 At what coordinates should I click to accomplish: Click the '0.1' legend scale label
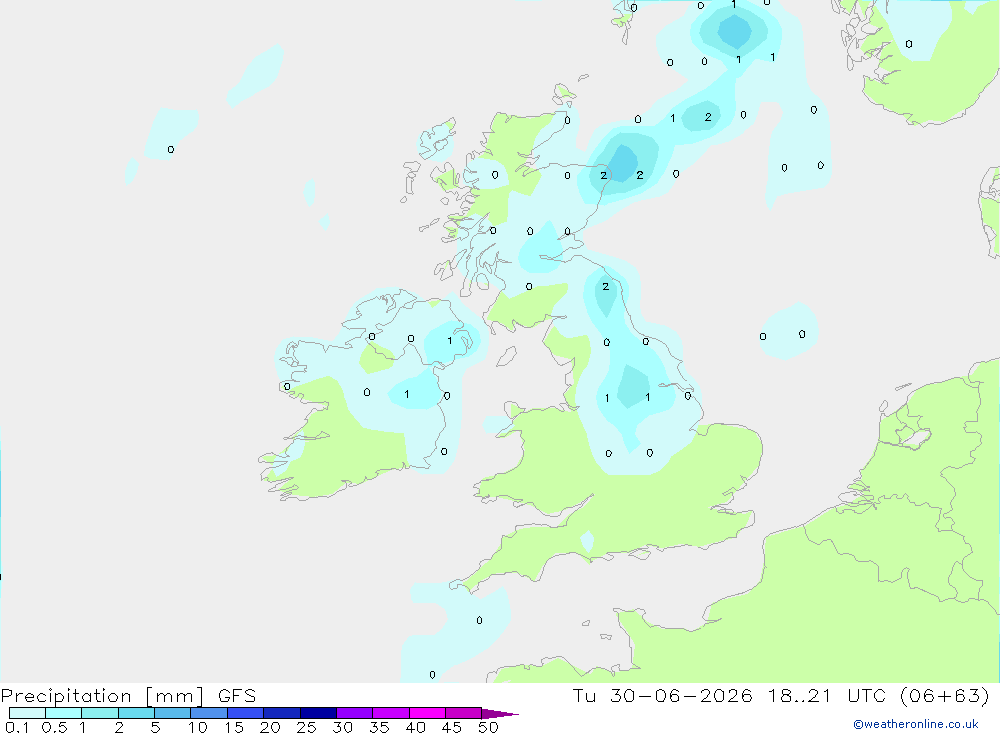(17, 727)
